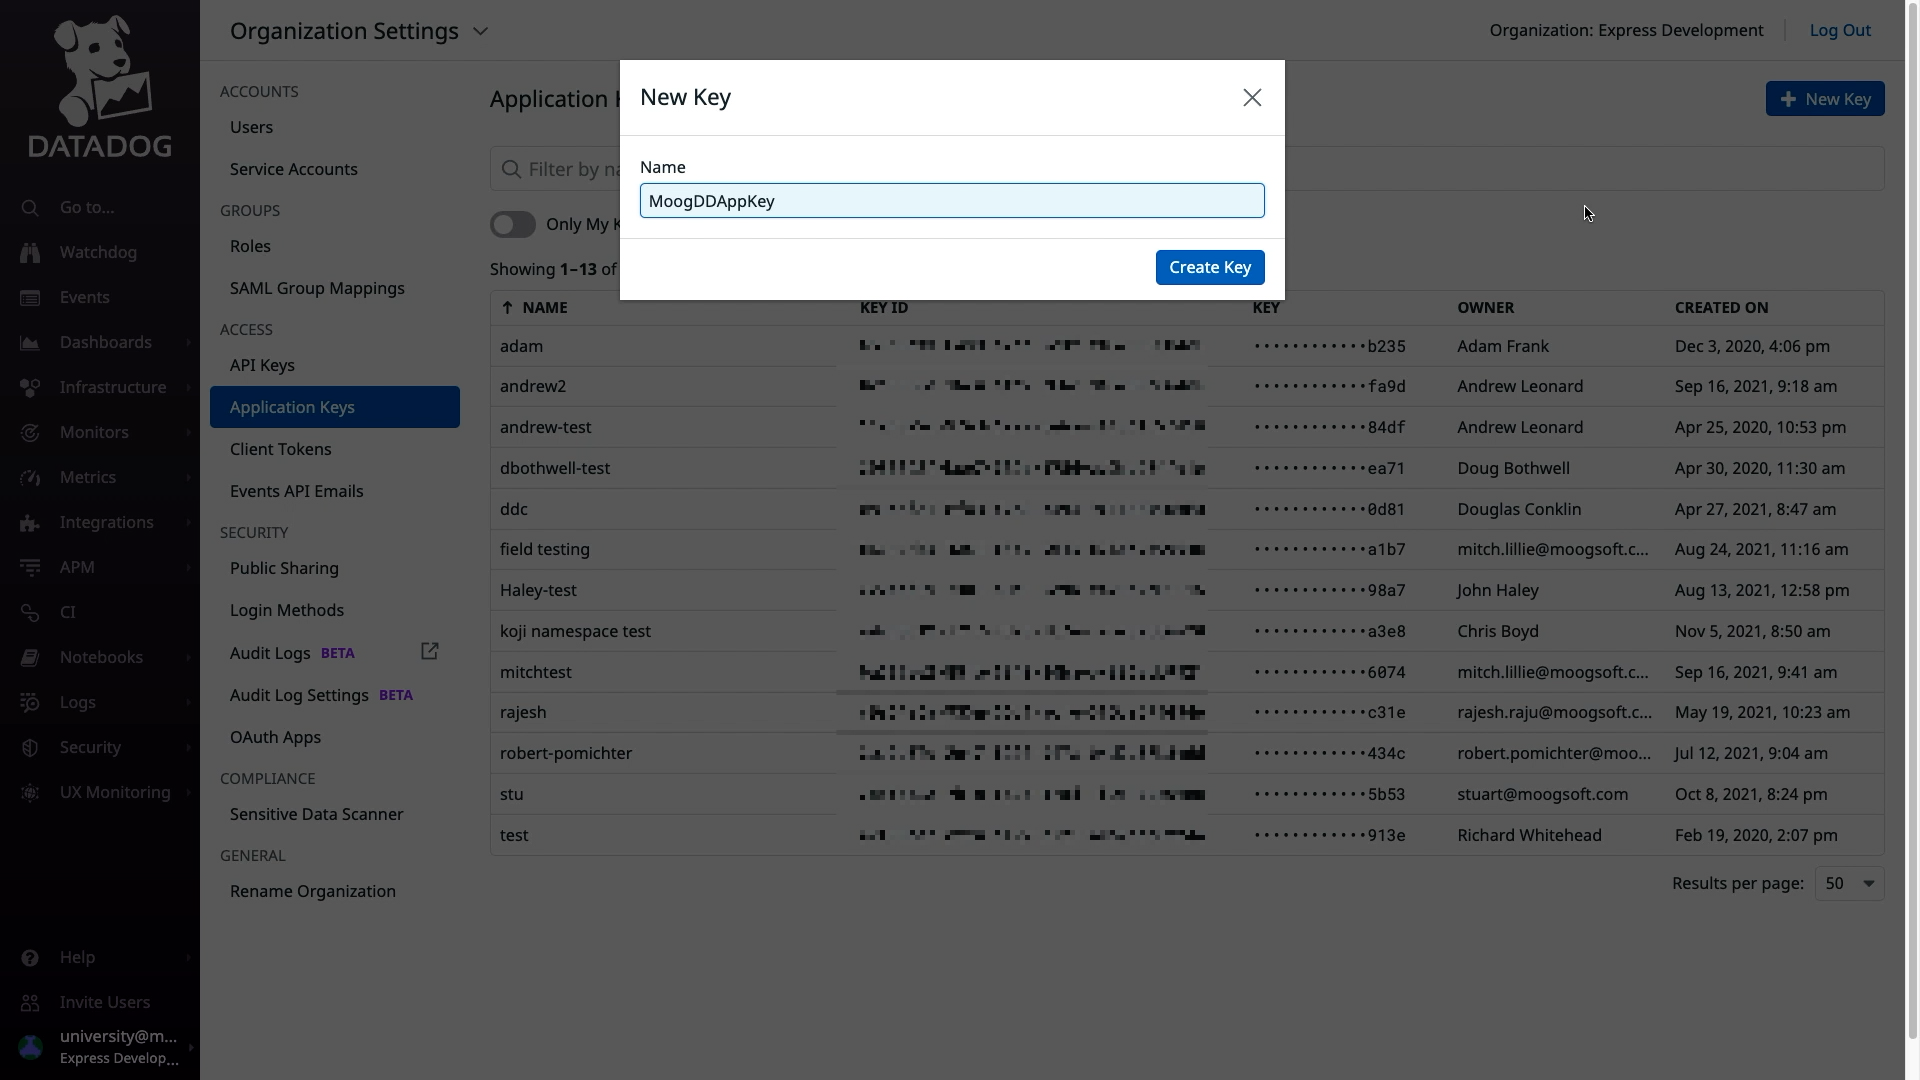Image resolution: width=1920 pixels, height=1080 pixels.
Task: Sort by the NAME column arrow
Action: (507, 308)
